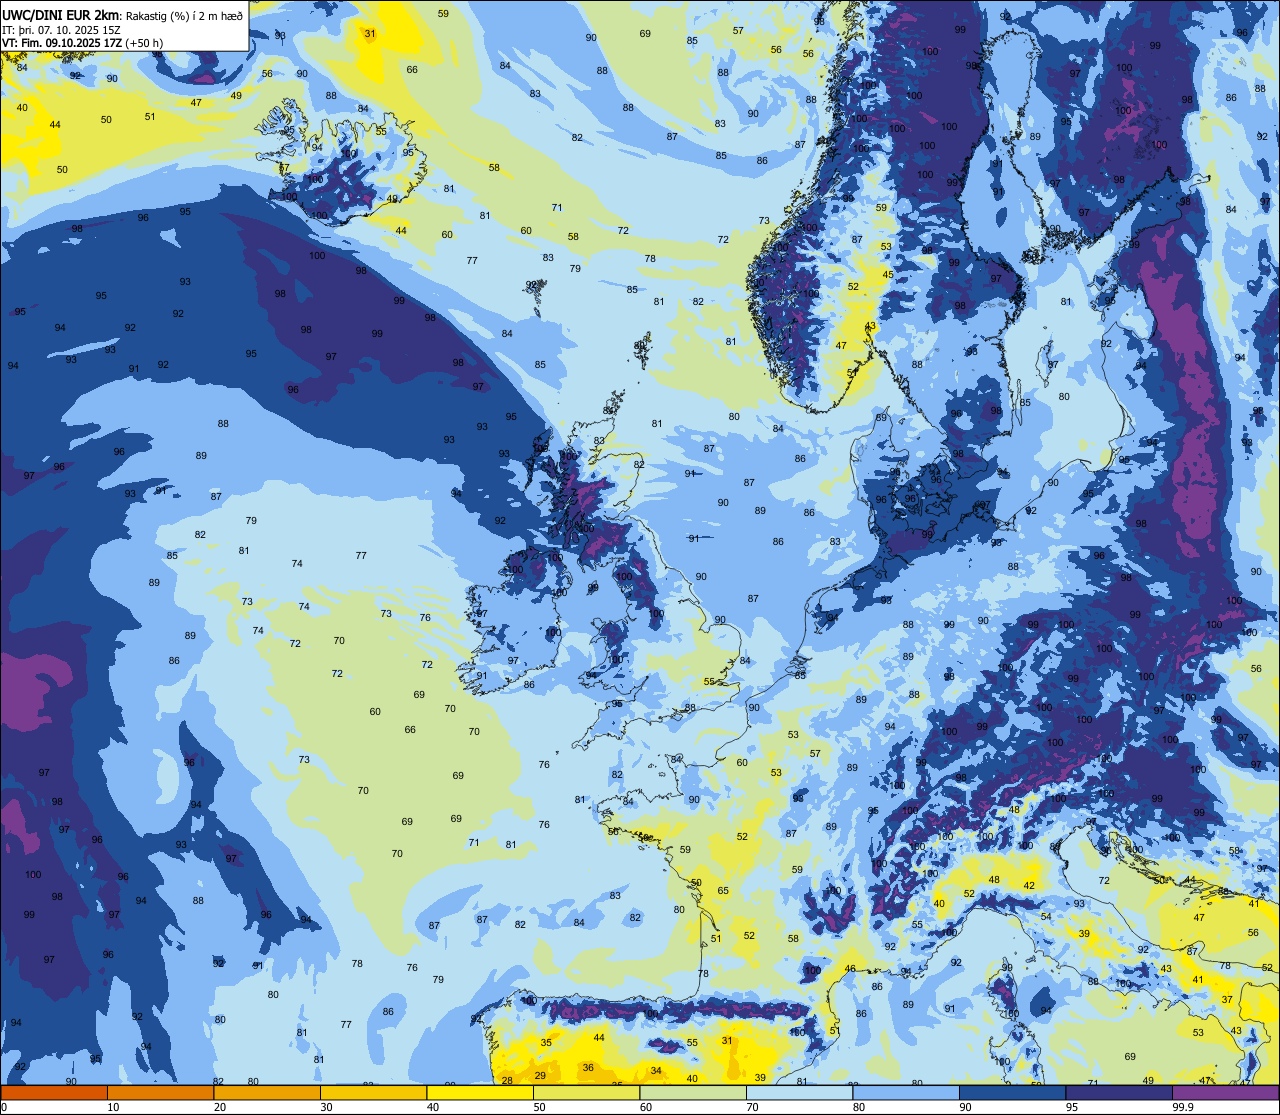Viewport: 1280px width, 1115px height.
Task: Click the legend tick label '95'
Action: click(x=1072, y=1107)
